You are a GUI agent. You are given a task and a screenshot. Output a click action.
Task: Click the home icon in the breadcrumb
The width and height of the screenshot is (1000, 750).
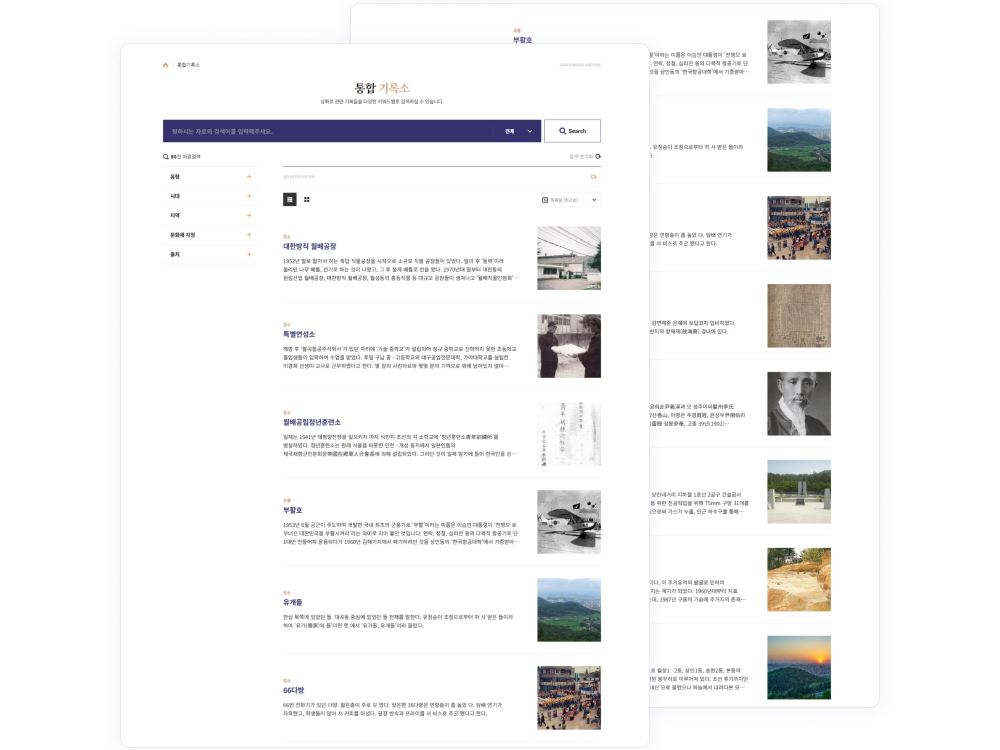[x=166, y=65]
